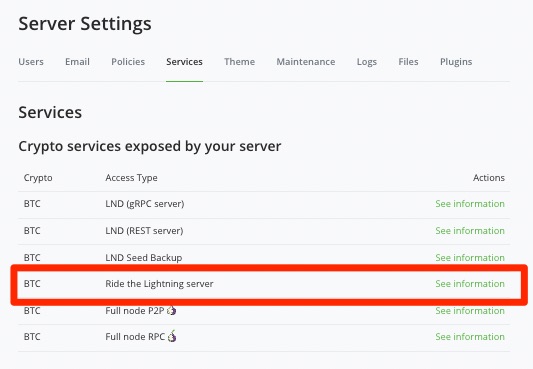Switch to the Email tab
Screen dimensions: 533x369
(78, 62)
